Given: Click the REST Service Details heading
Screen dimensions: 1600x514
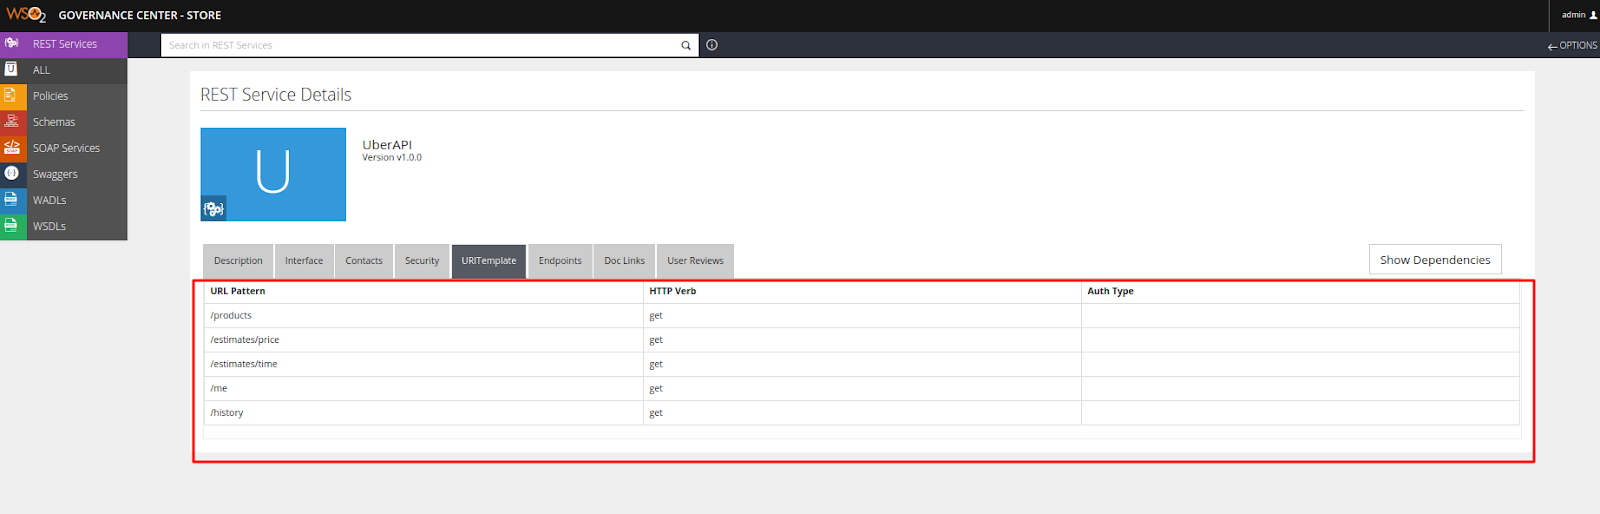Looking at the screenshot, I should click(x=276, y=95).
